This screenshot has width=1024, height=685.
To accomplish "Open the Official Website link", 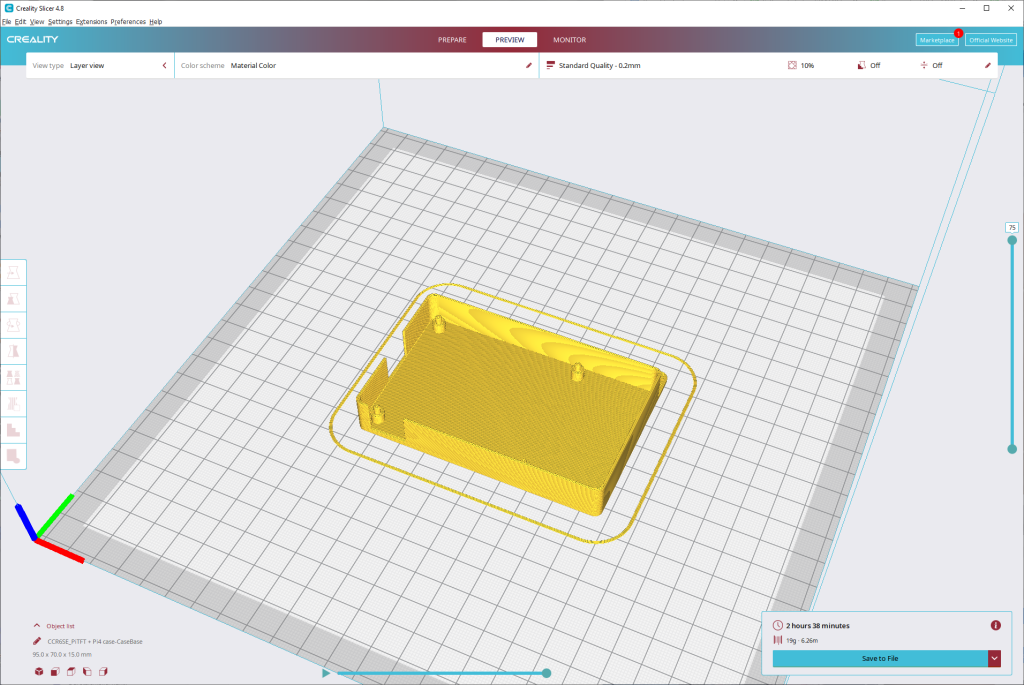I will [x=991, y=40].
